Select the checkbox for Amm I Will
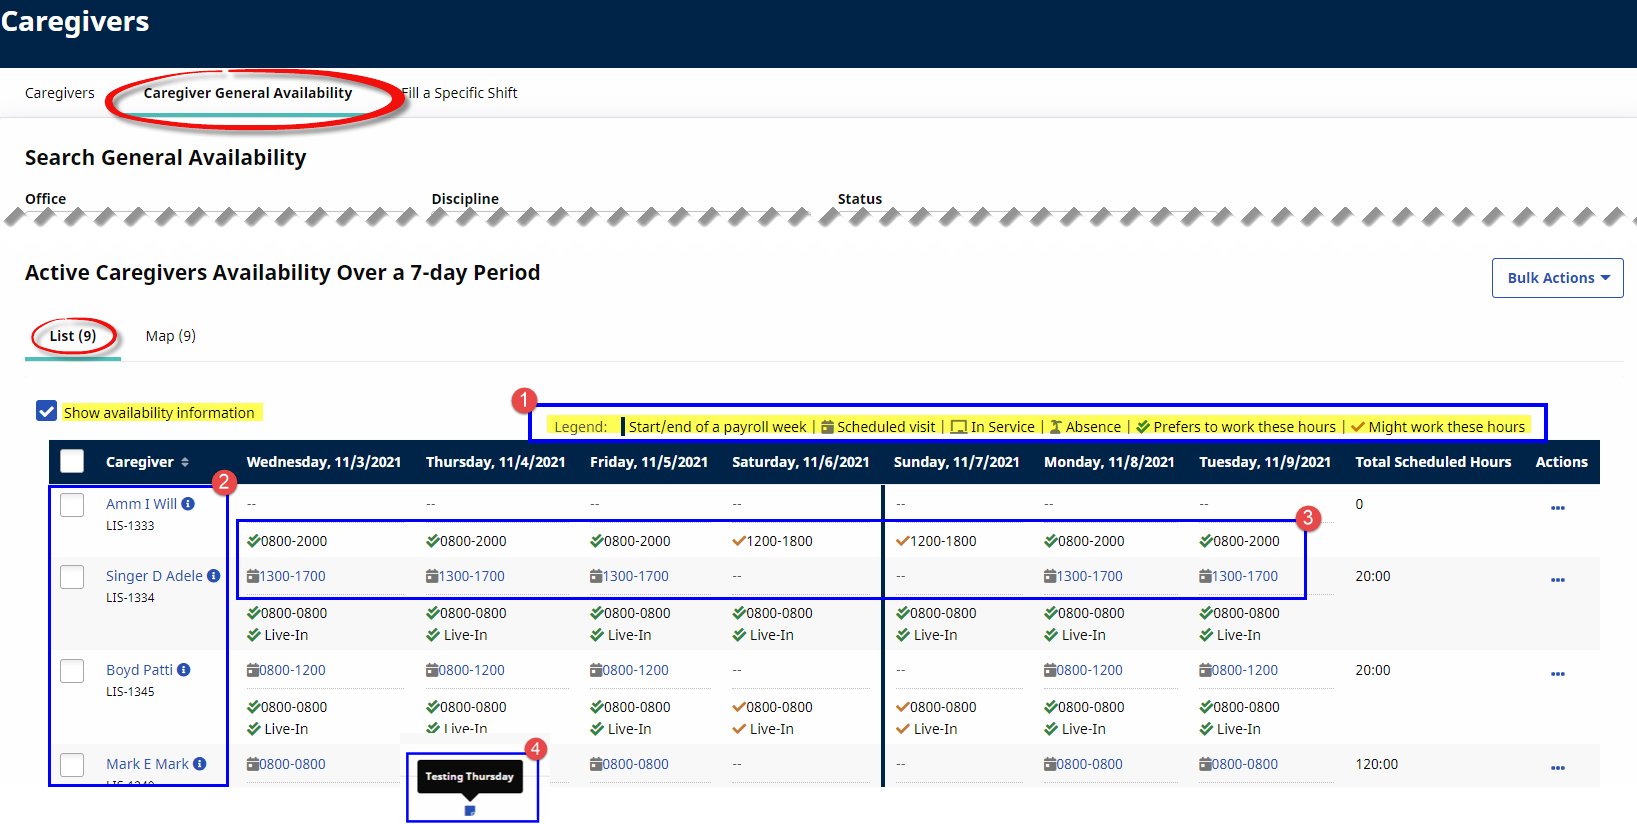Viewport: 1637px width, 824px height. tap(72, 505)
